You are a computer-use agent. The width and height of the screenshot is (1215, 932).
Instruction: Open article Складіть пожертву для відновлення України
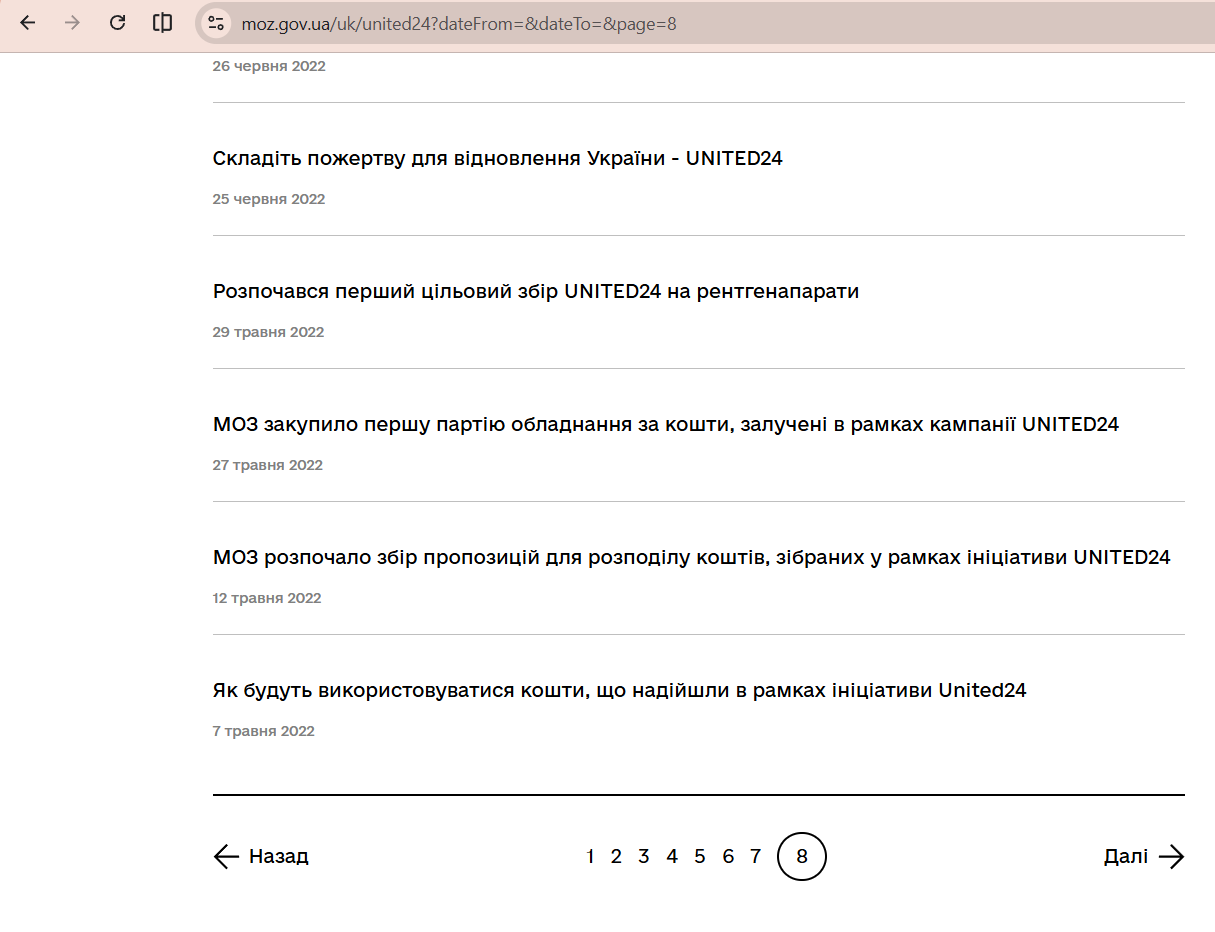pos(497,158)
